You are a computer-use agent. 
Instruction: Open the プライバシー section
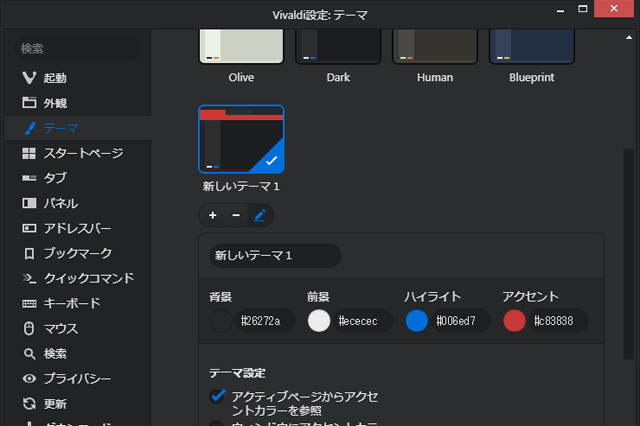[78, 379]
